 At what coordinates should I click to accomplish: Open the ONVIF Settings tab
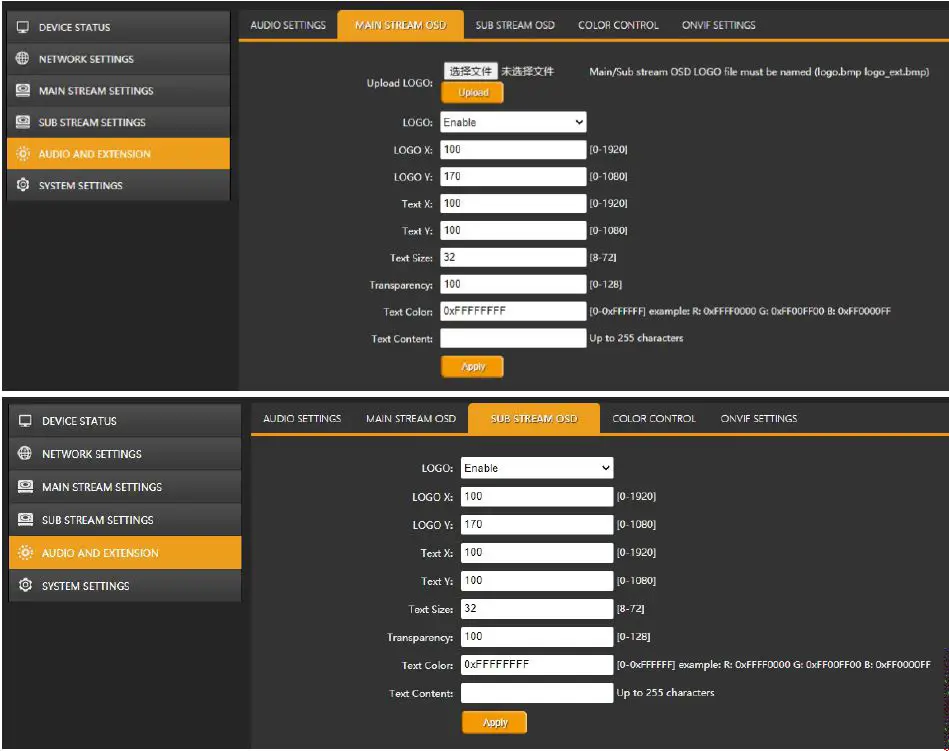click(716, 24)
